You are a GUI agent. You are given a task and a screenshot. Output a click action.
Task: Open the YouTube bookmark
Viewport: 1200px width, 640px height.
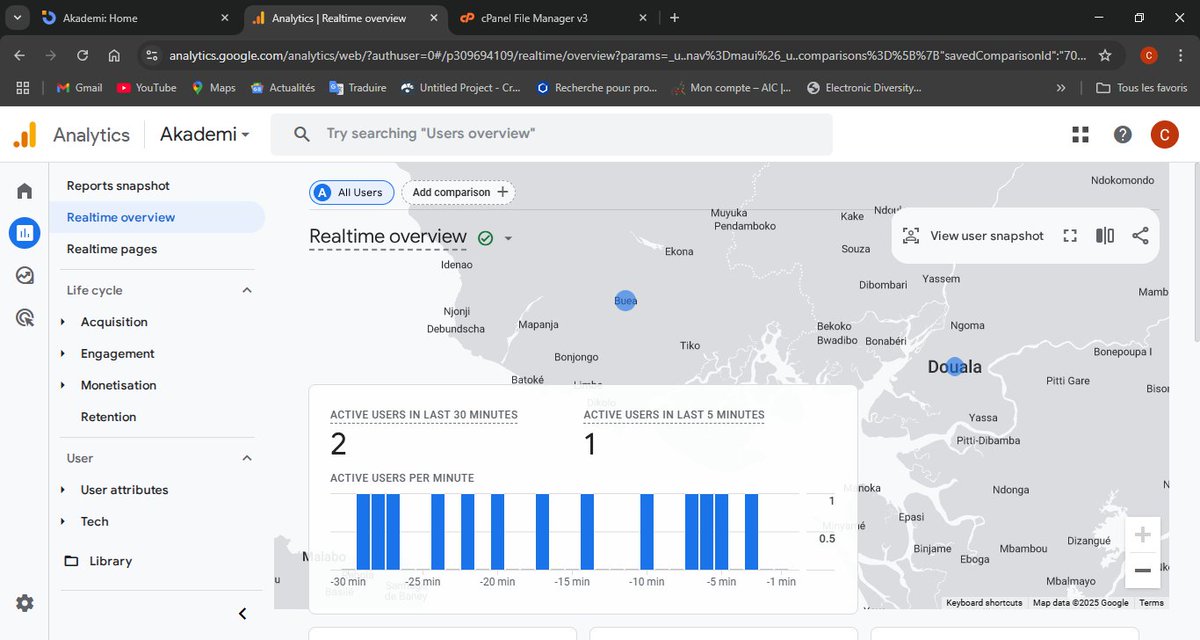[x=147, y=88]
